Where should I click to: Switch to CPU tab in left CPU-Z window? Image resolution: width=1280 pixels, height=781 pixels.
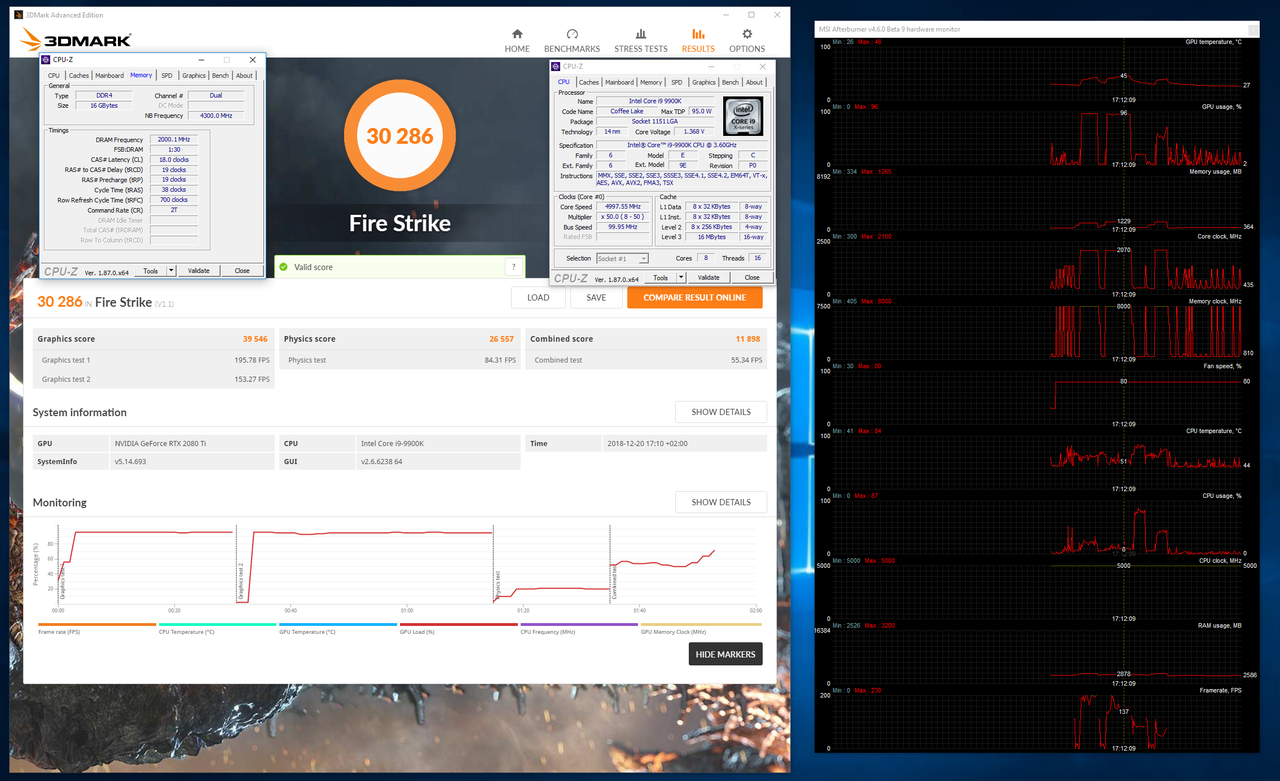point(54,75)
